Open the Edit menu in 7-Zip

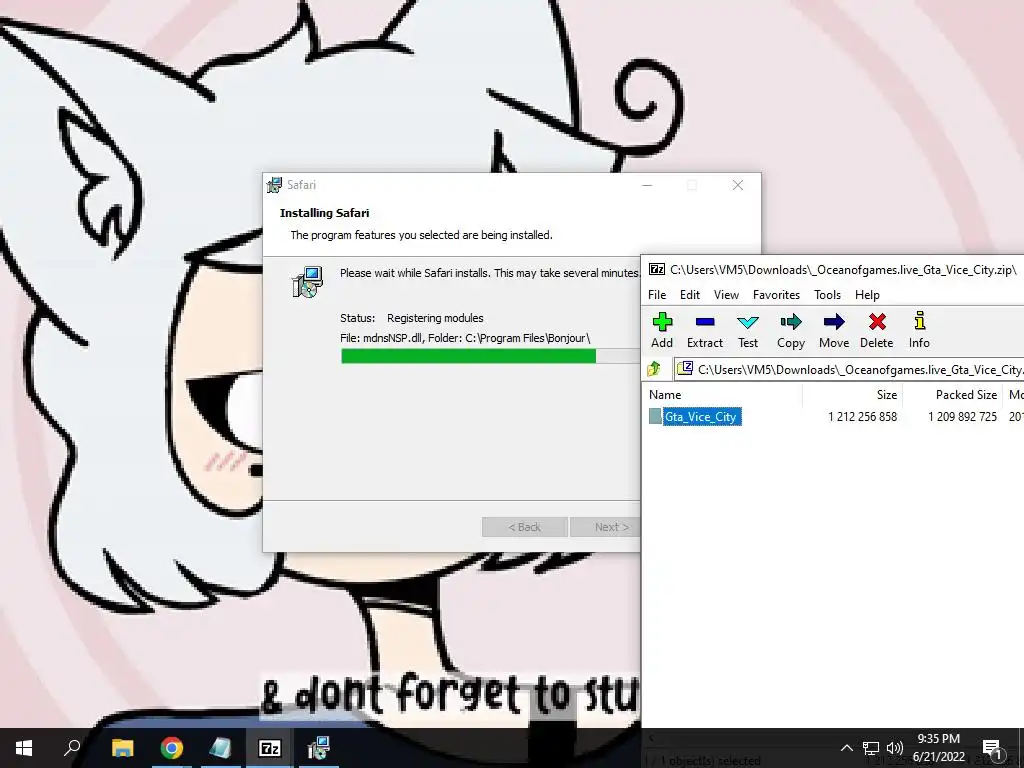[690, 295]
